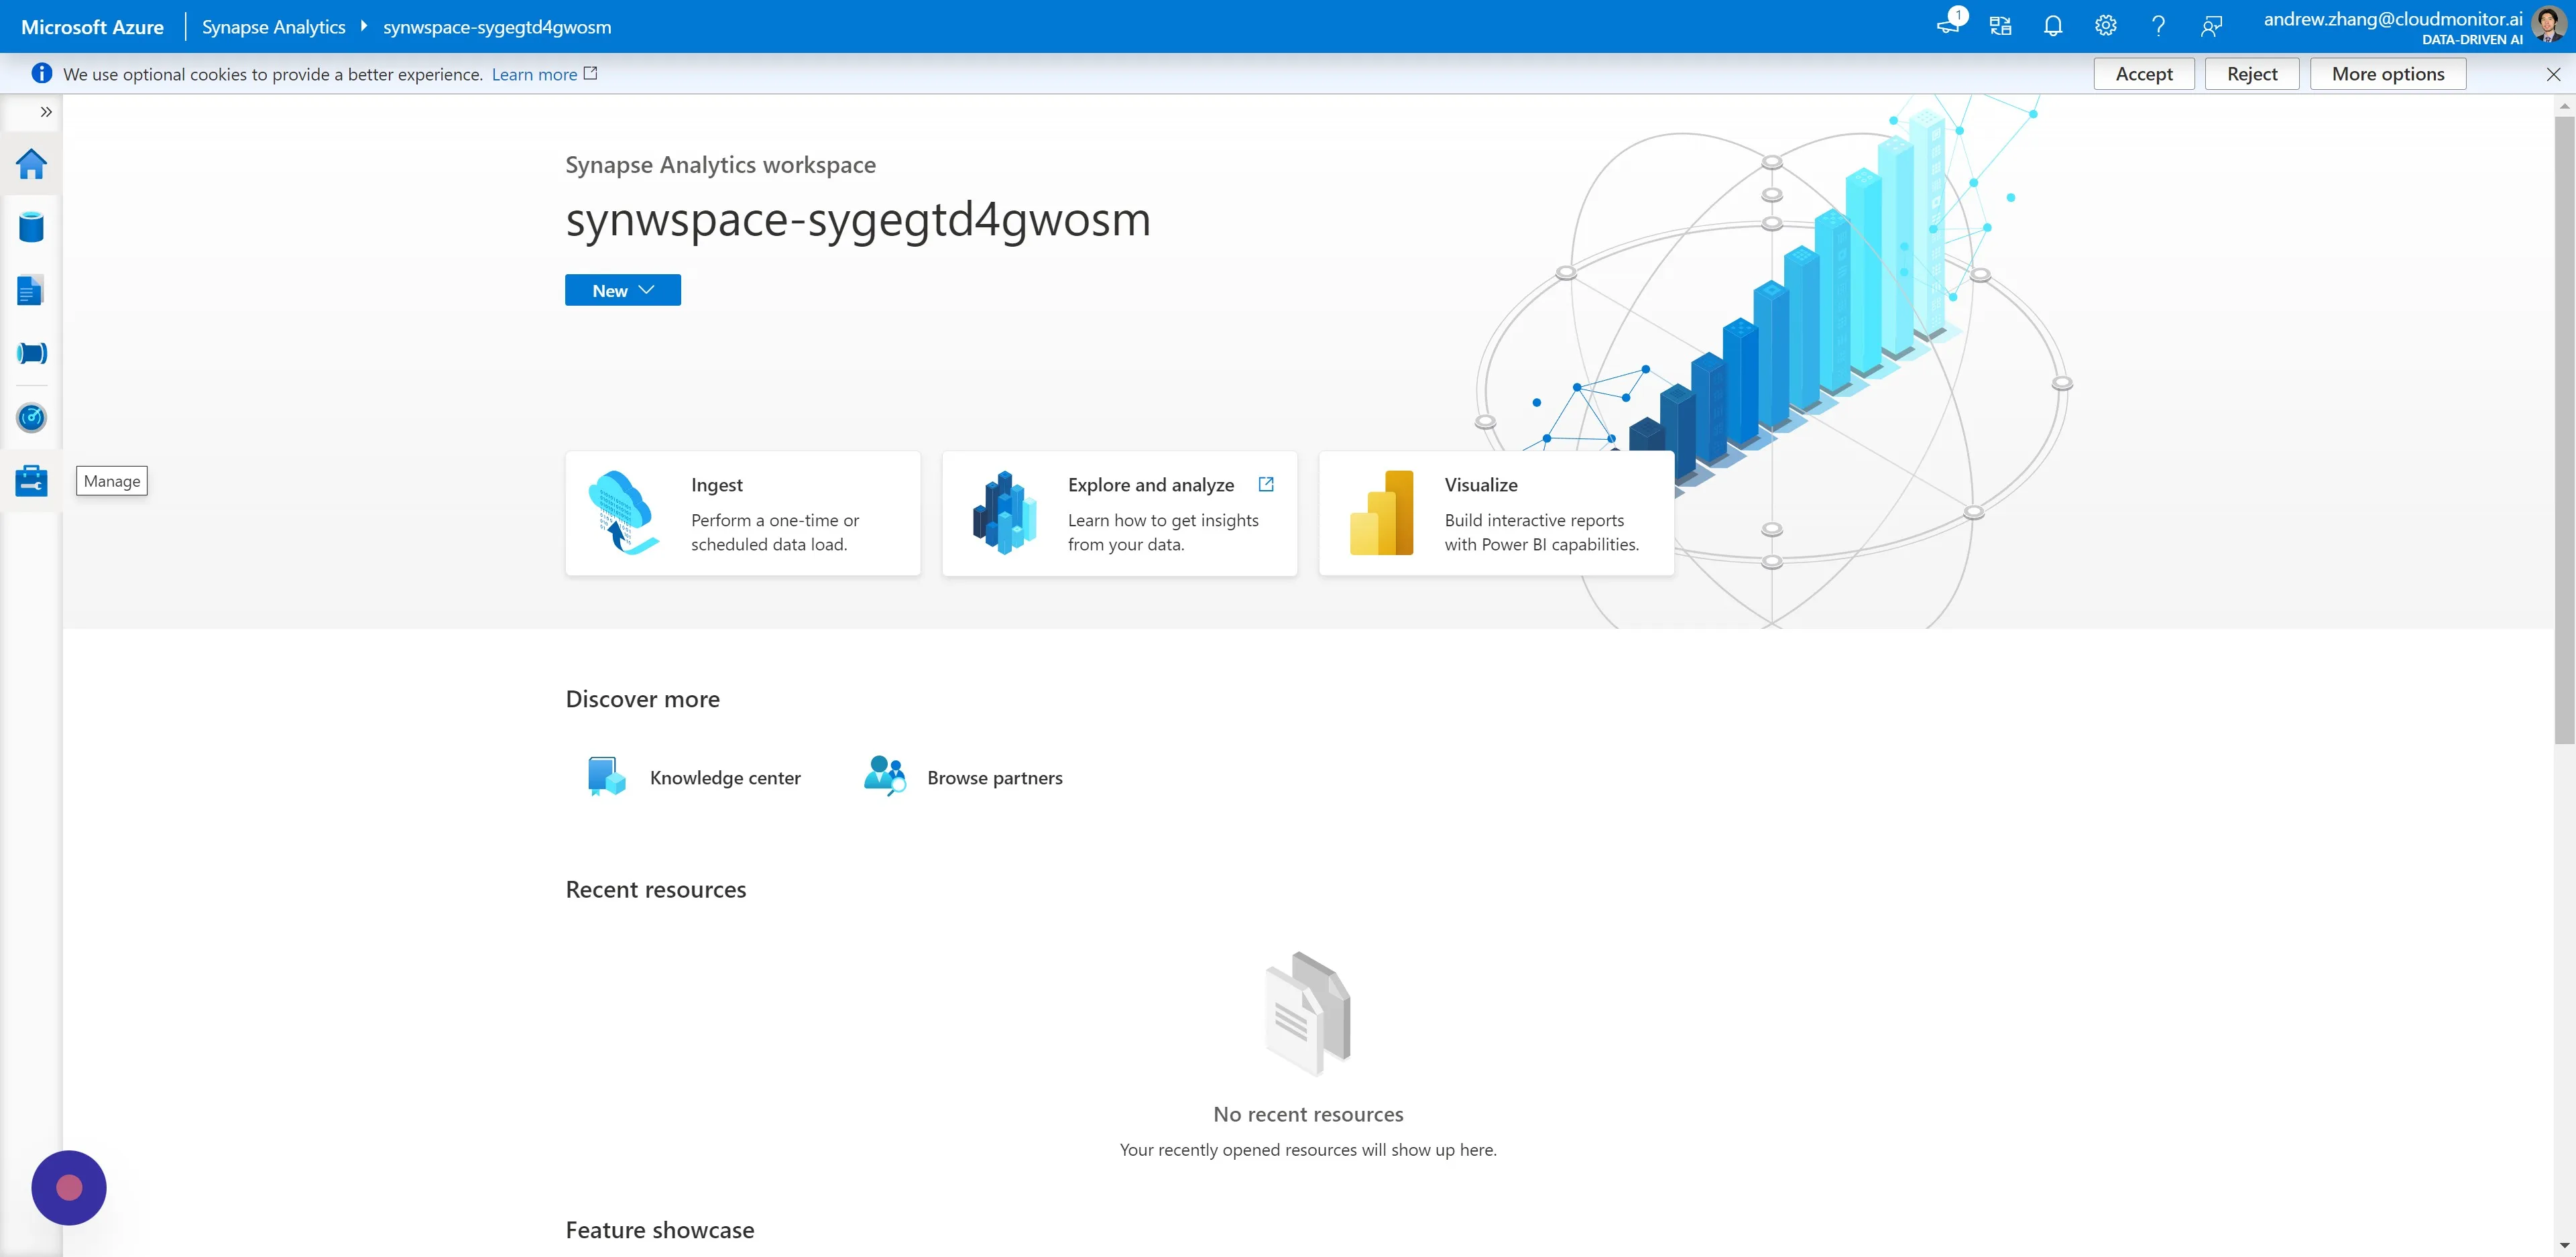
Task: Open the Explore and analyze card
Action: [x=1119, y=513]
